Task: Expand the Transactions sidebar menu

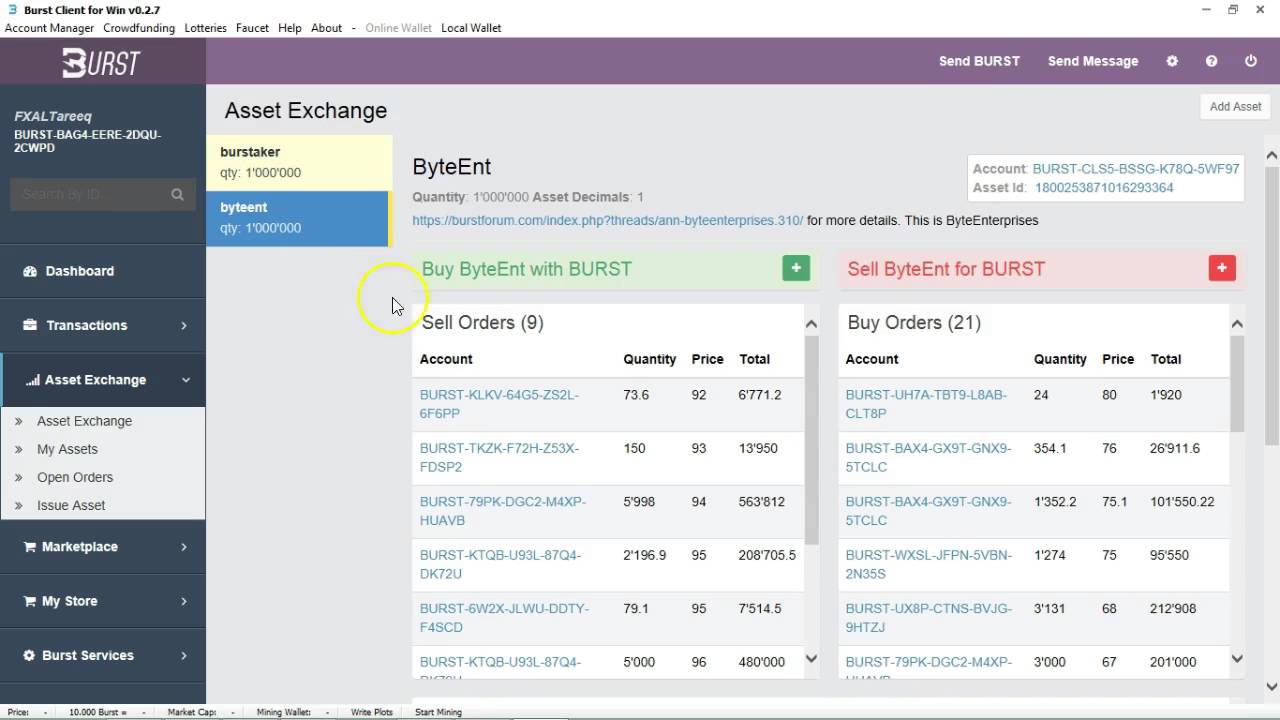Action: coord(102,325)
